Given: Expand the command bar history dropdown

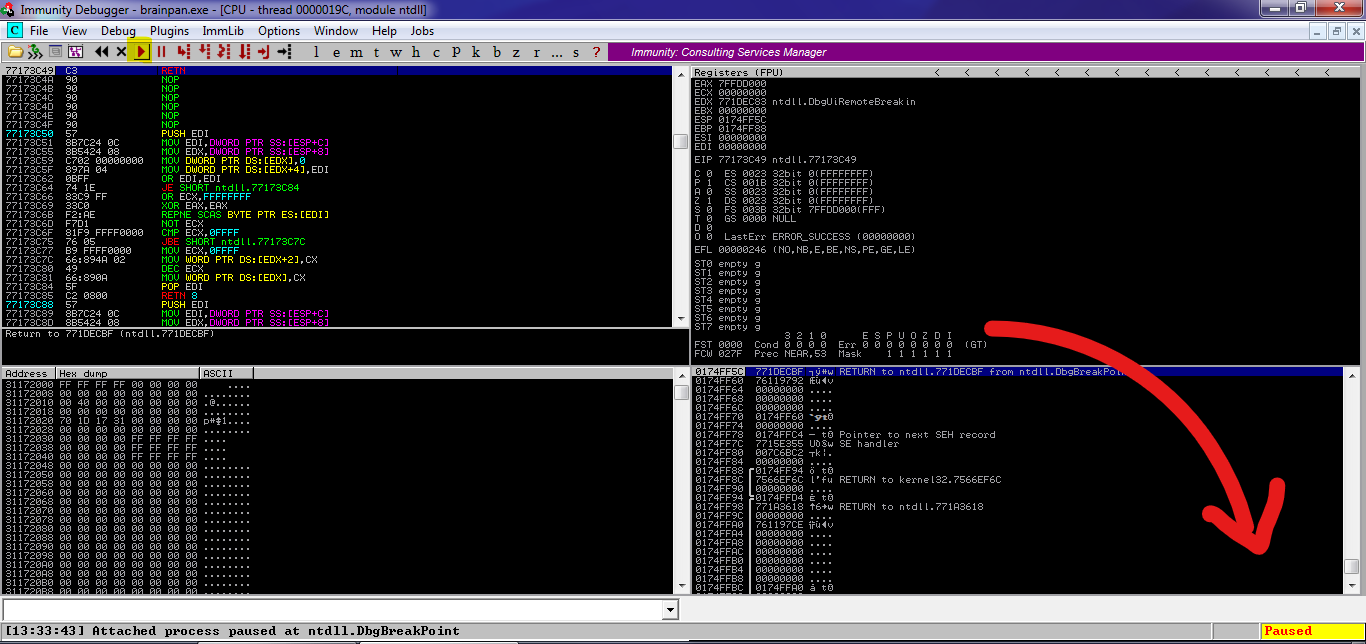Looking at the screenshot, I should pyautogui.click(x=670, y=609).
